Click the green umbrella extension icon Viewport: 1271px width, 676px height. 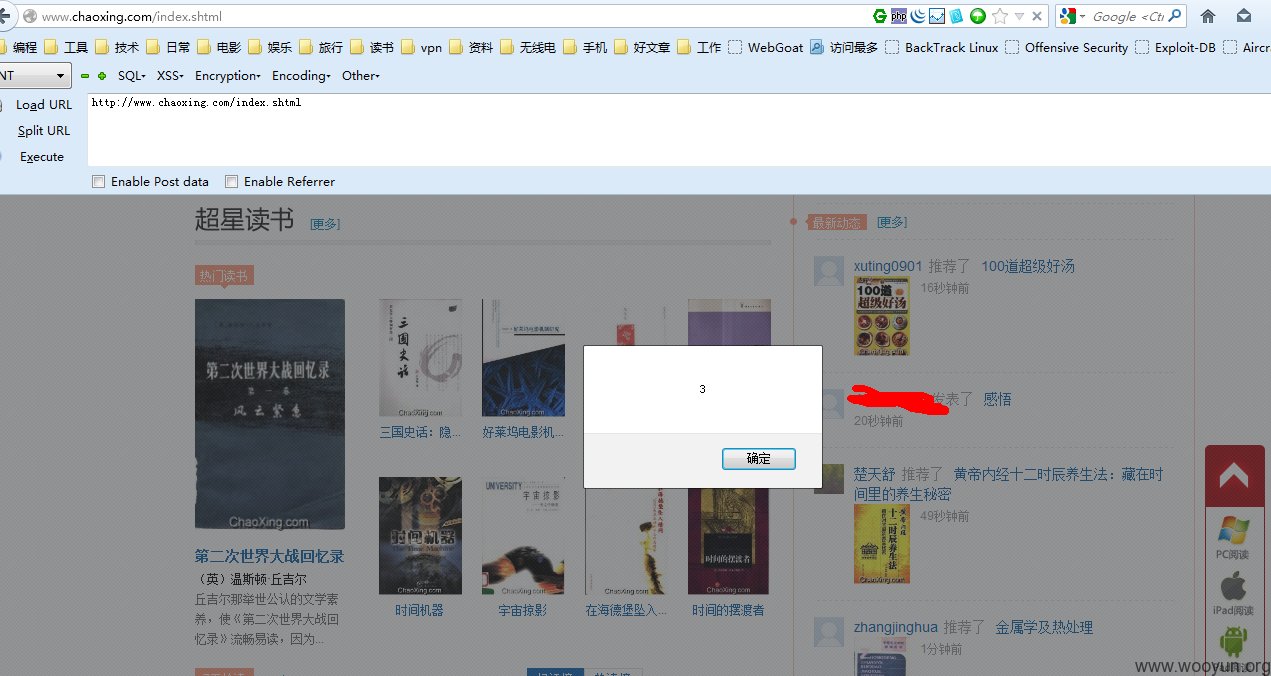coord(977,16)
